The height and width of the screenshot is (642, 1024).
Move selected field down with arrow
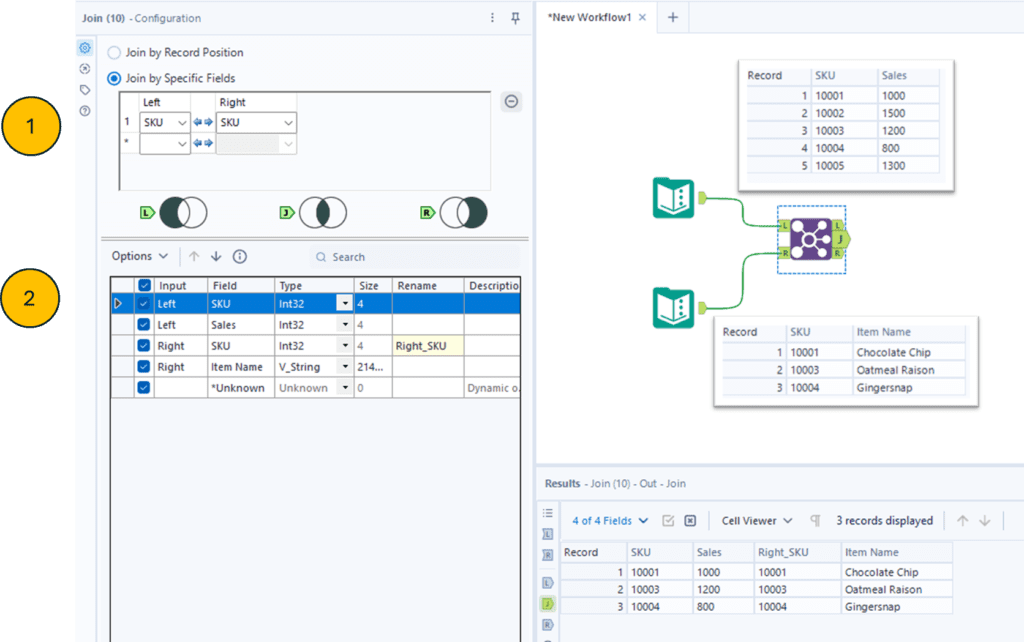[x=216, y=257]
